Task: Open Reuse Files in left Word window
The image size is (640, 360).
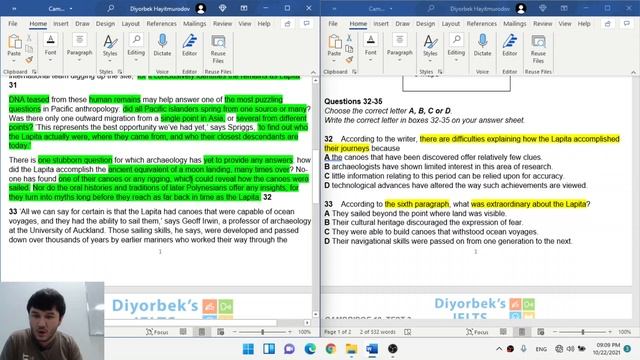Action: [x=218, y=49]
